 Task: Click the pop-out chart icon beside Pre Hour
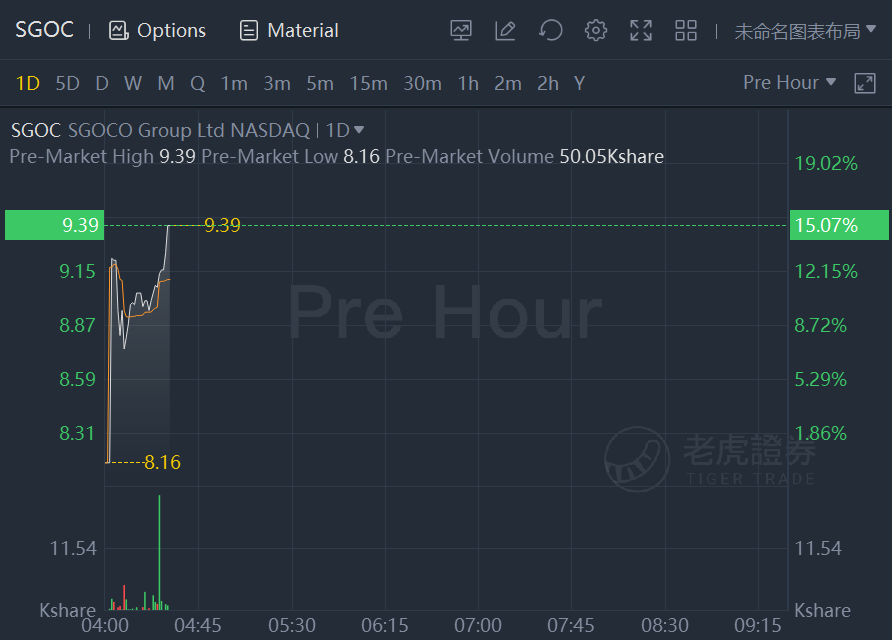[x=865, y=83]
